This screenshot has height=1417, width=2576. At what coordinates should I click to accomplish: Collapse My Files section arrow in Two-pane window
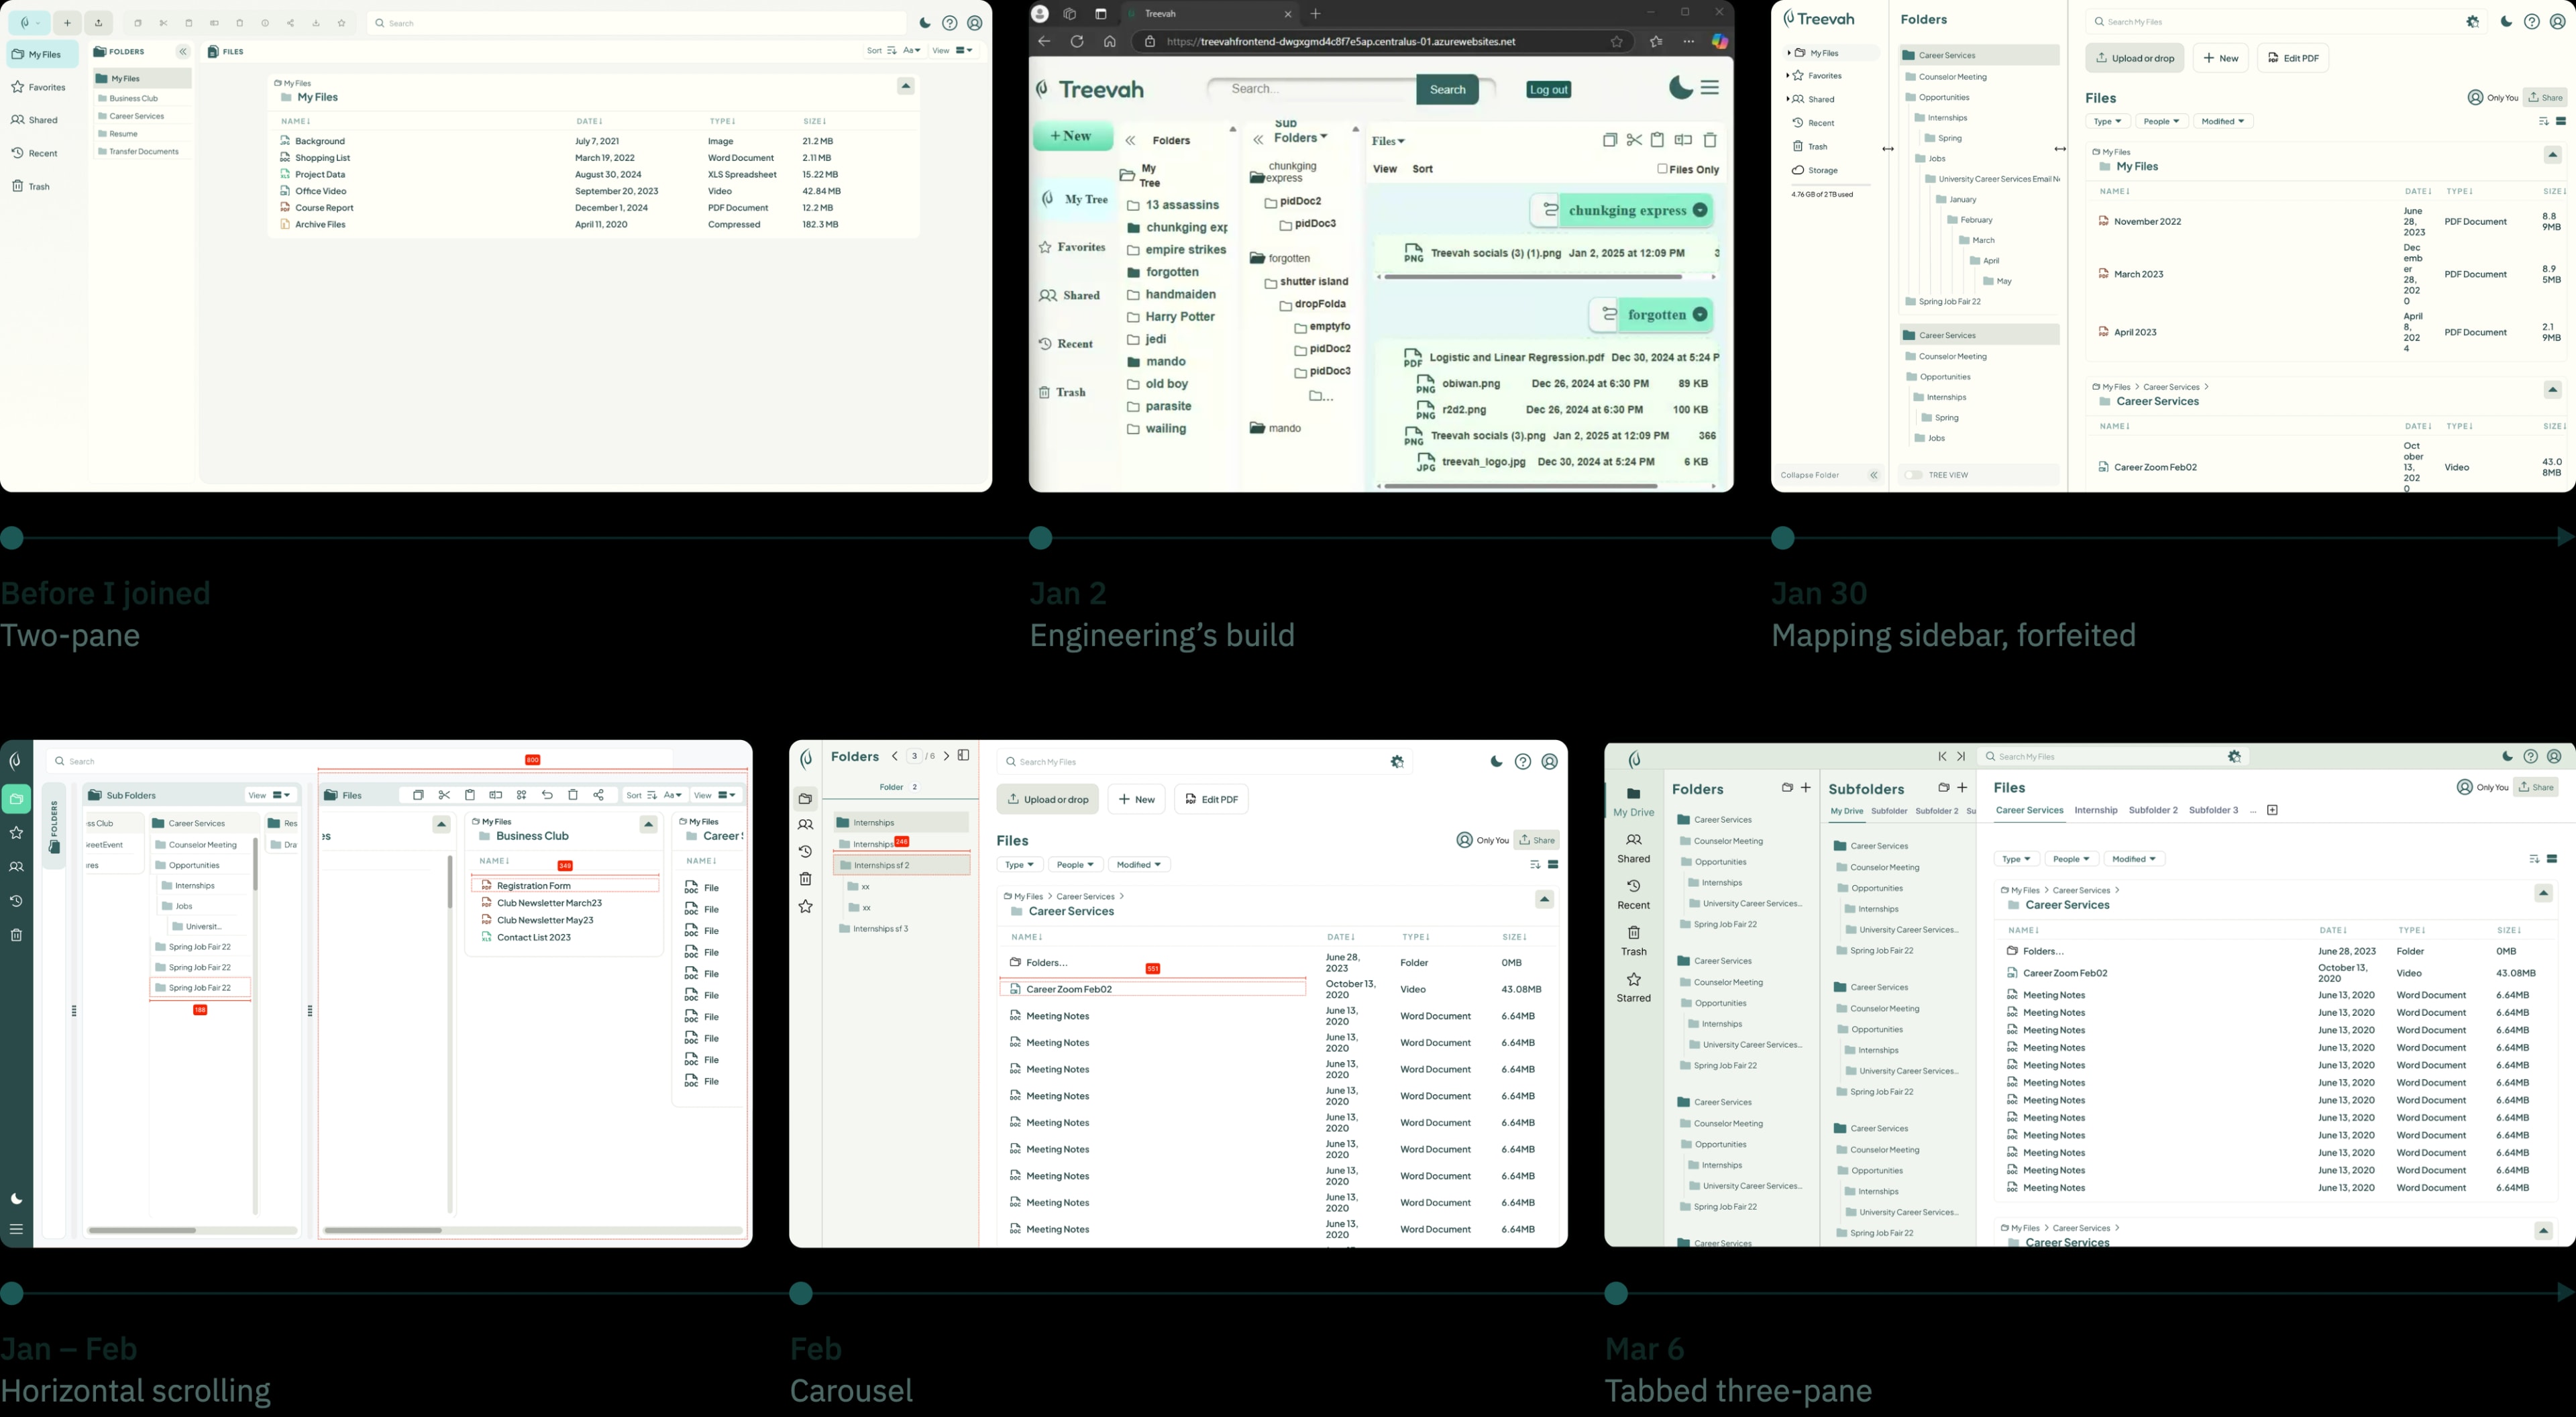[x=906, y=86]
